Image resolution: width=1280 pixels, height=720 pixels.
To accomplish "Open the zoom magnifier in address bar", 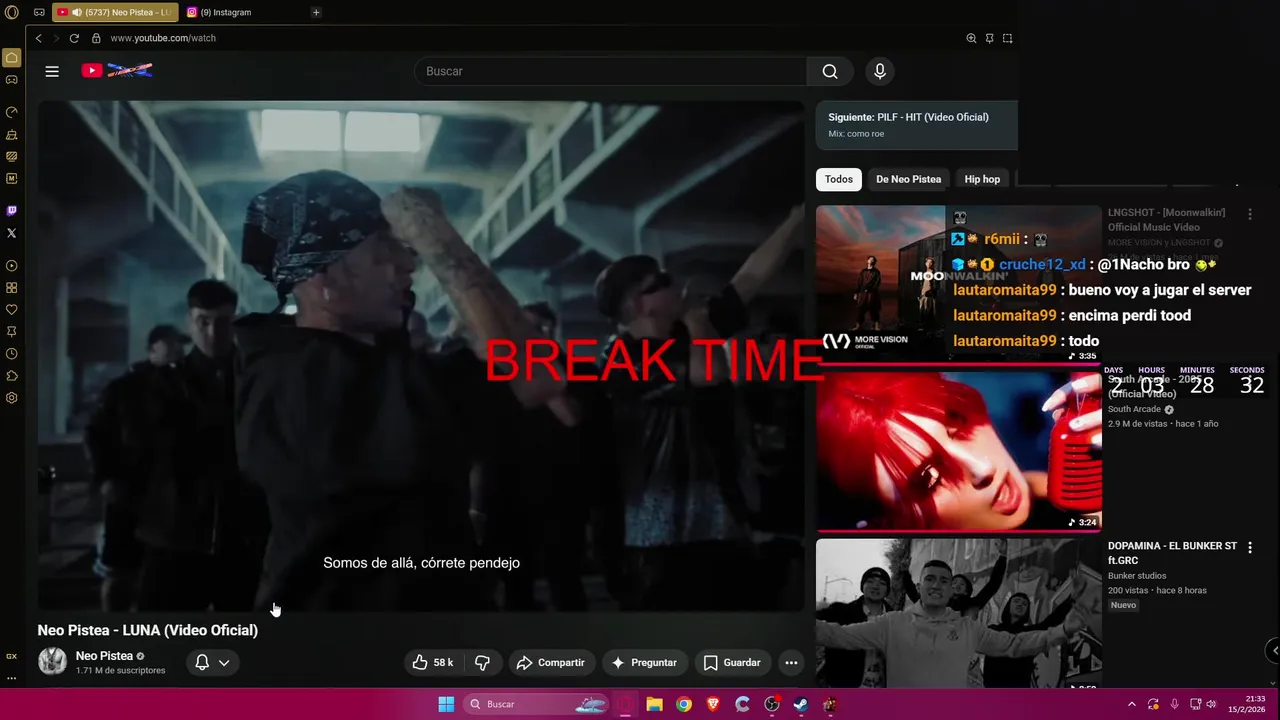I will pos(971,38).
